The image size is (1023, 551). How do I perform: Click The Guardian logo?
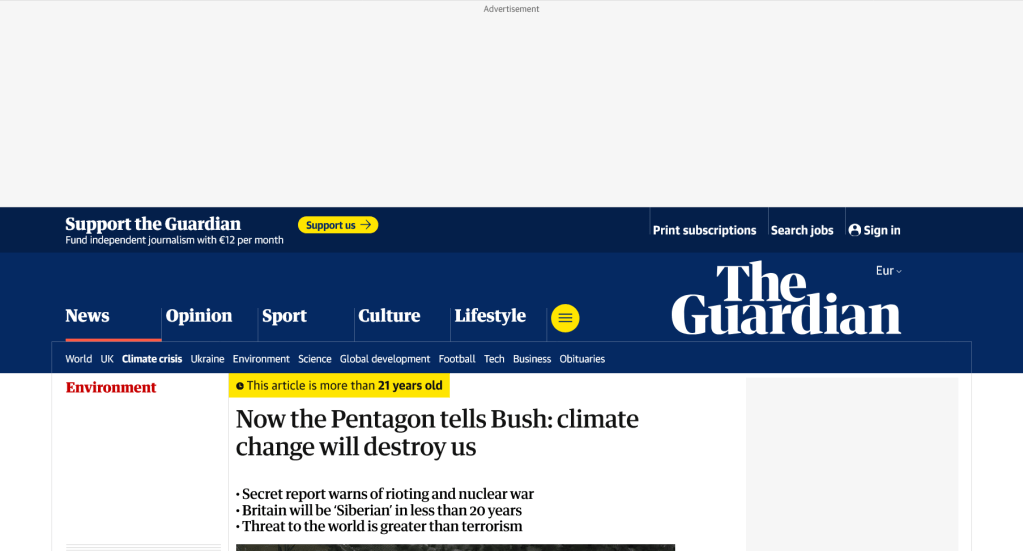(785, 298)
